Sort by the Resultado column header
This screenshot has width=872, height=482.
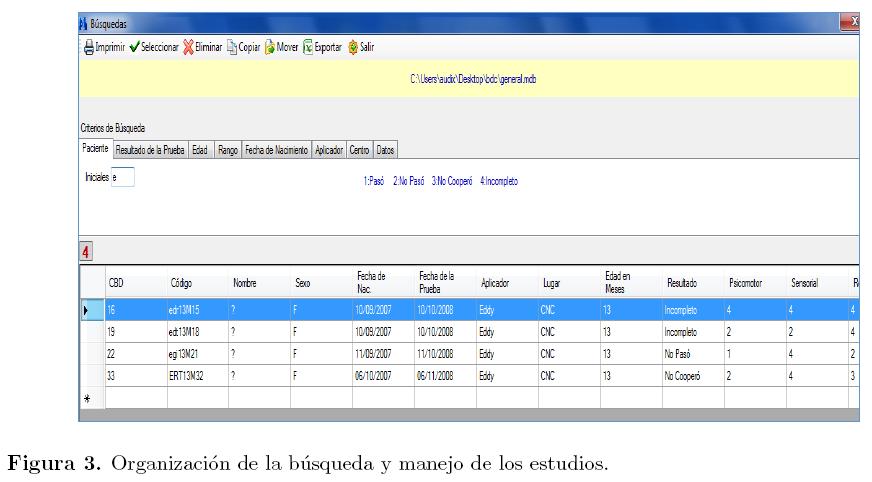[682, 284]
